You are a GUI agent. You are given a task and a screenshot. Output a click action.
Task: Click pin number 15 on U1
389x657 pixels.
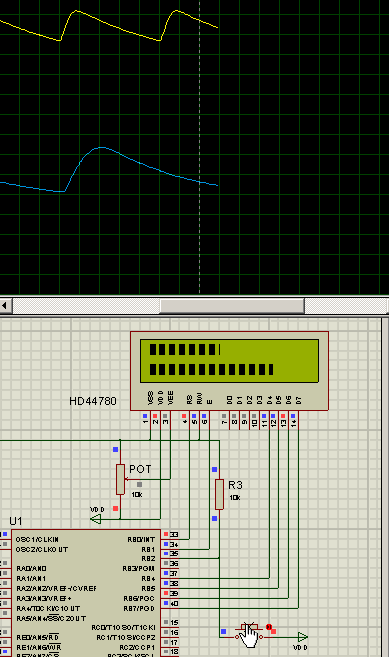(174, 623)
